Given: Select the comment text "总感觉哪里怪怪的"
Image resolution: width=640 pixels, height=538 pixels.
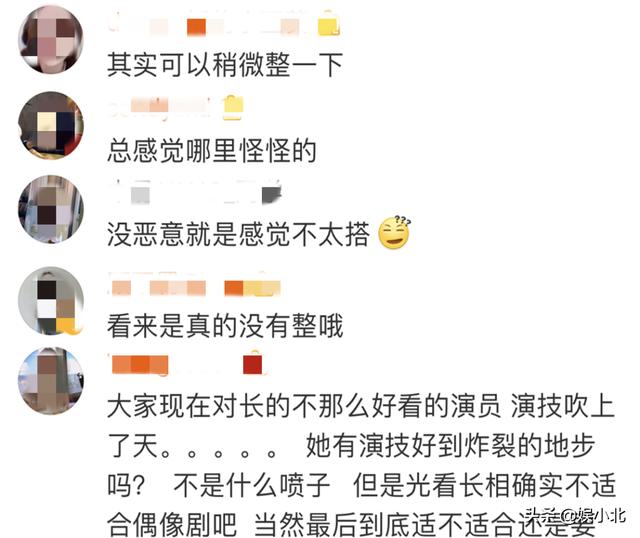Looking at the screenshot, I should pyautogui.click(x=212, y=151).
